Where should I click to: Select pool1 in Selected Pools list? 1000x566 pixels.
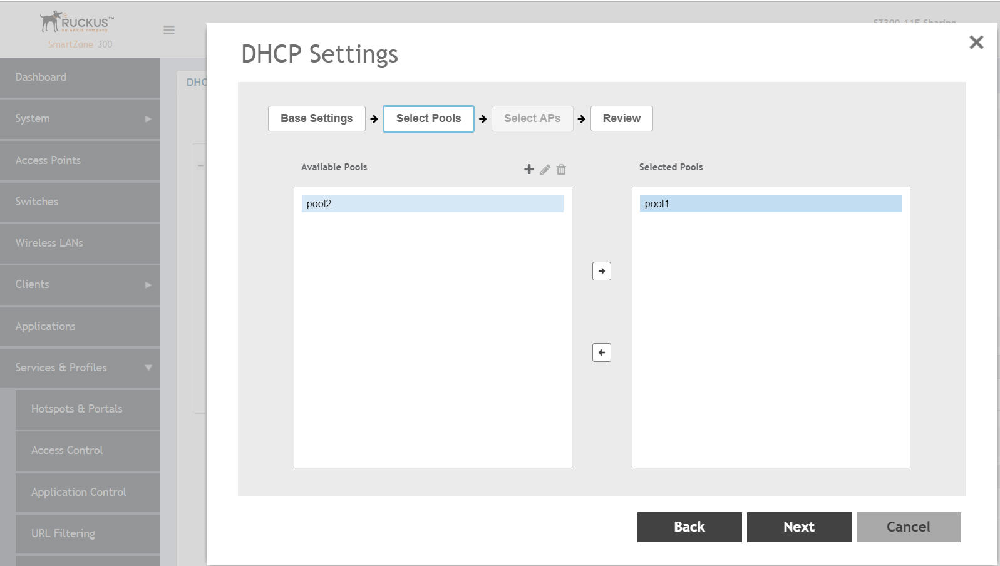pyautogui.click(x=770, y=204)
